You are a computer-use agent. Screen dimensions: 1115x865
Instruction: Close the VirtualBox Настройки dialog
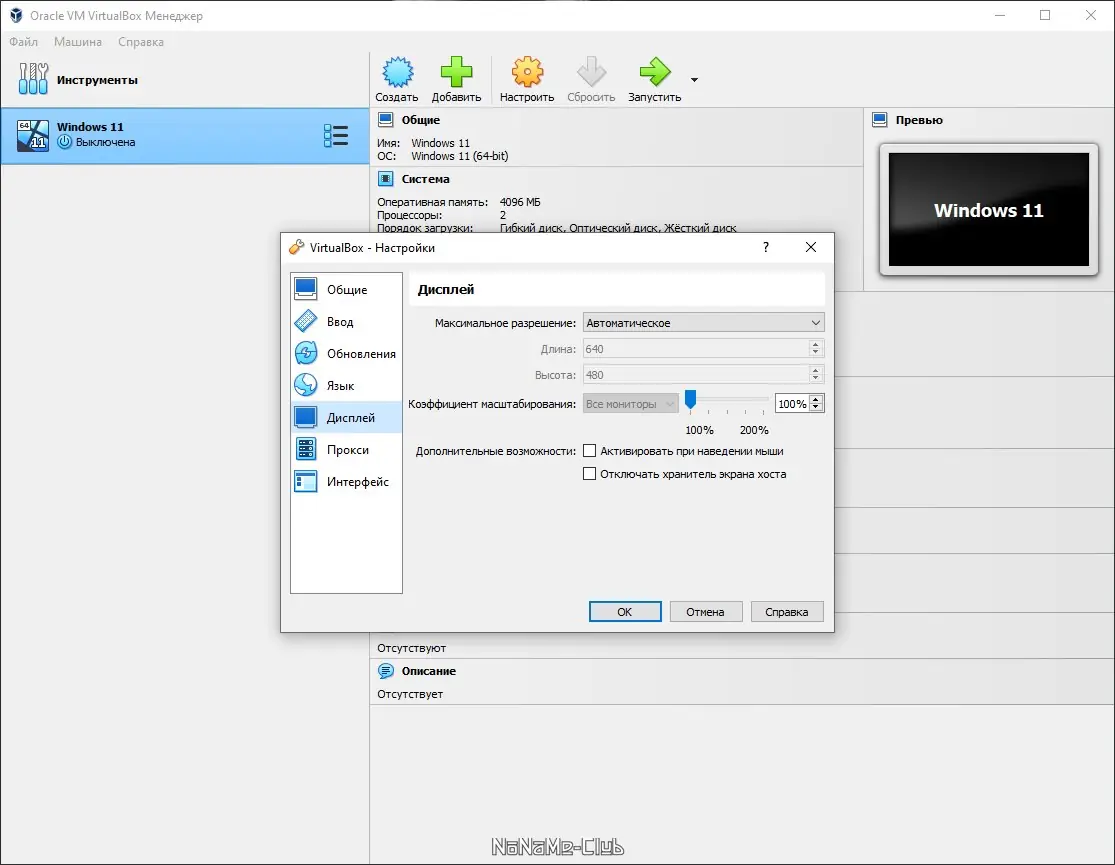pos(811,247)
